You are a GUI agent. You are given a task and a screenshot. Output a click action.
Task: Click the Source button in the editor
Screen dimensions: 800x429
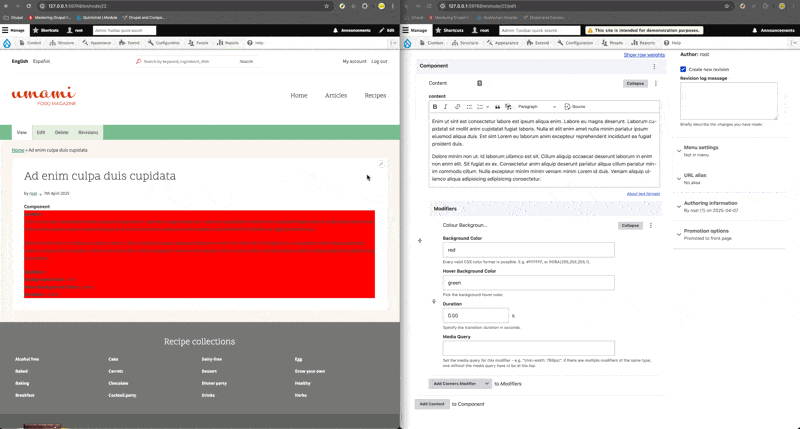(575, 106)
